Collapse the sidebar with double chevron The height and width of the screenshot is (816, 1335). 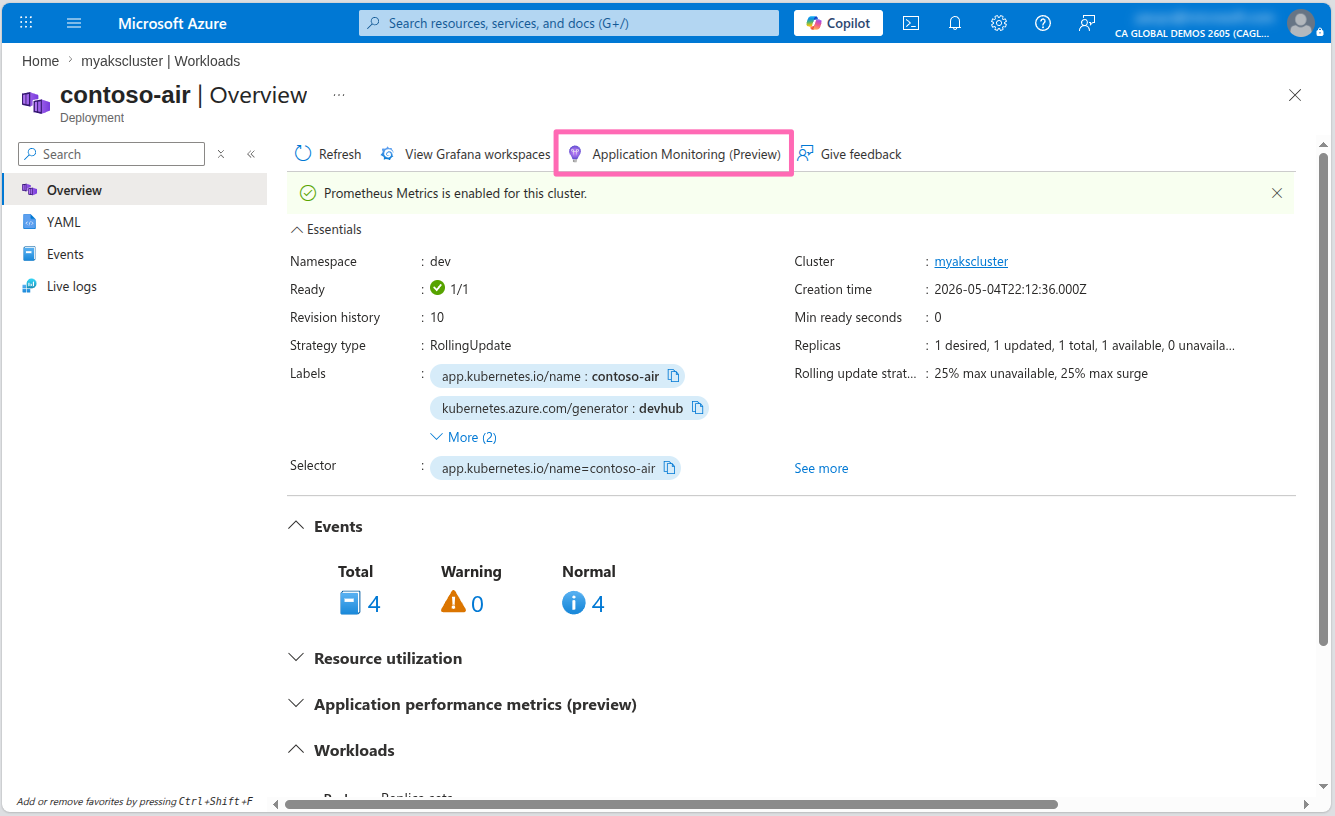(x=251, y=154)
